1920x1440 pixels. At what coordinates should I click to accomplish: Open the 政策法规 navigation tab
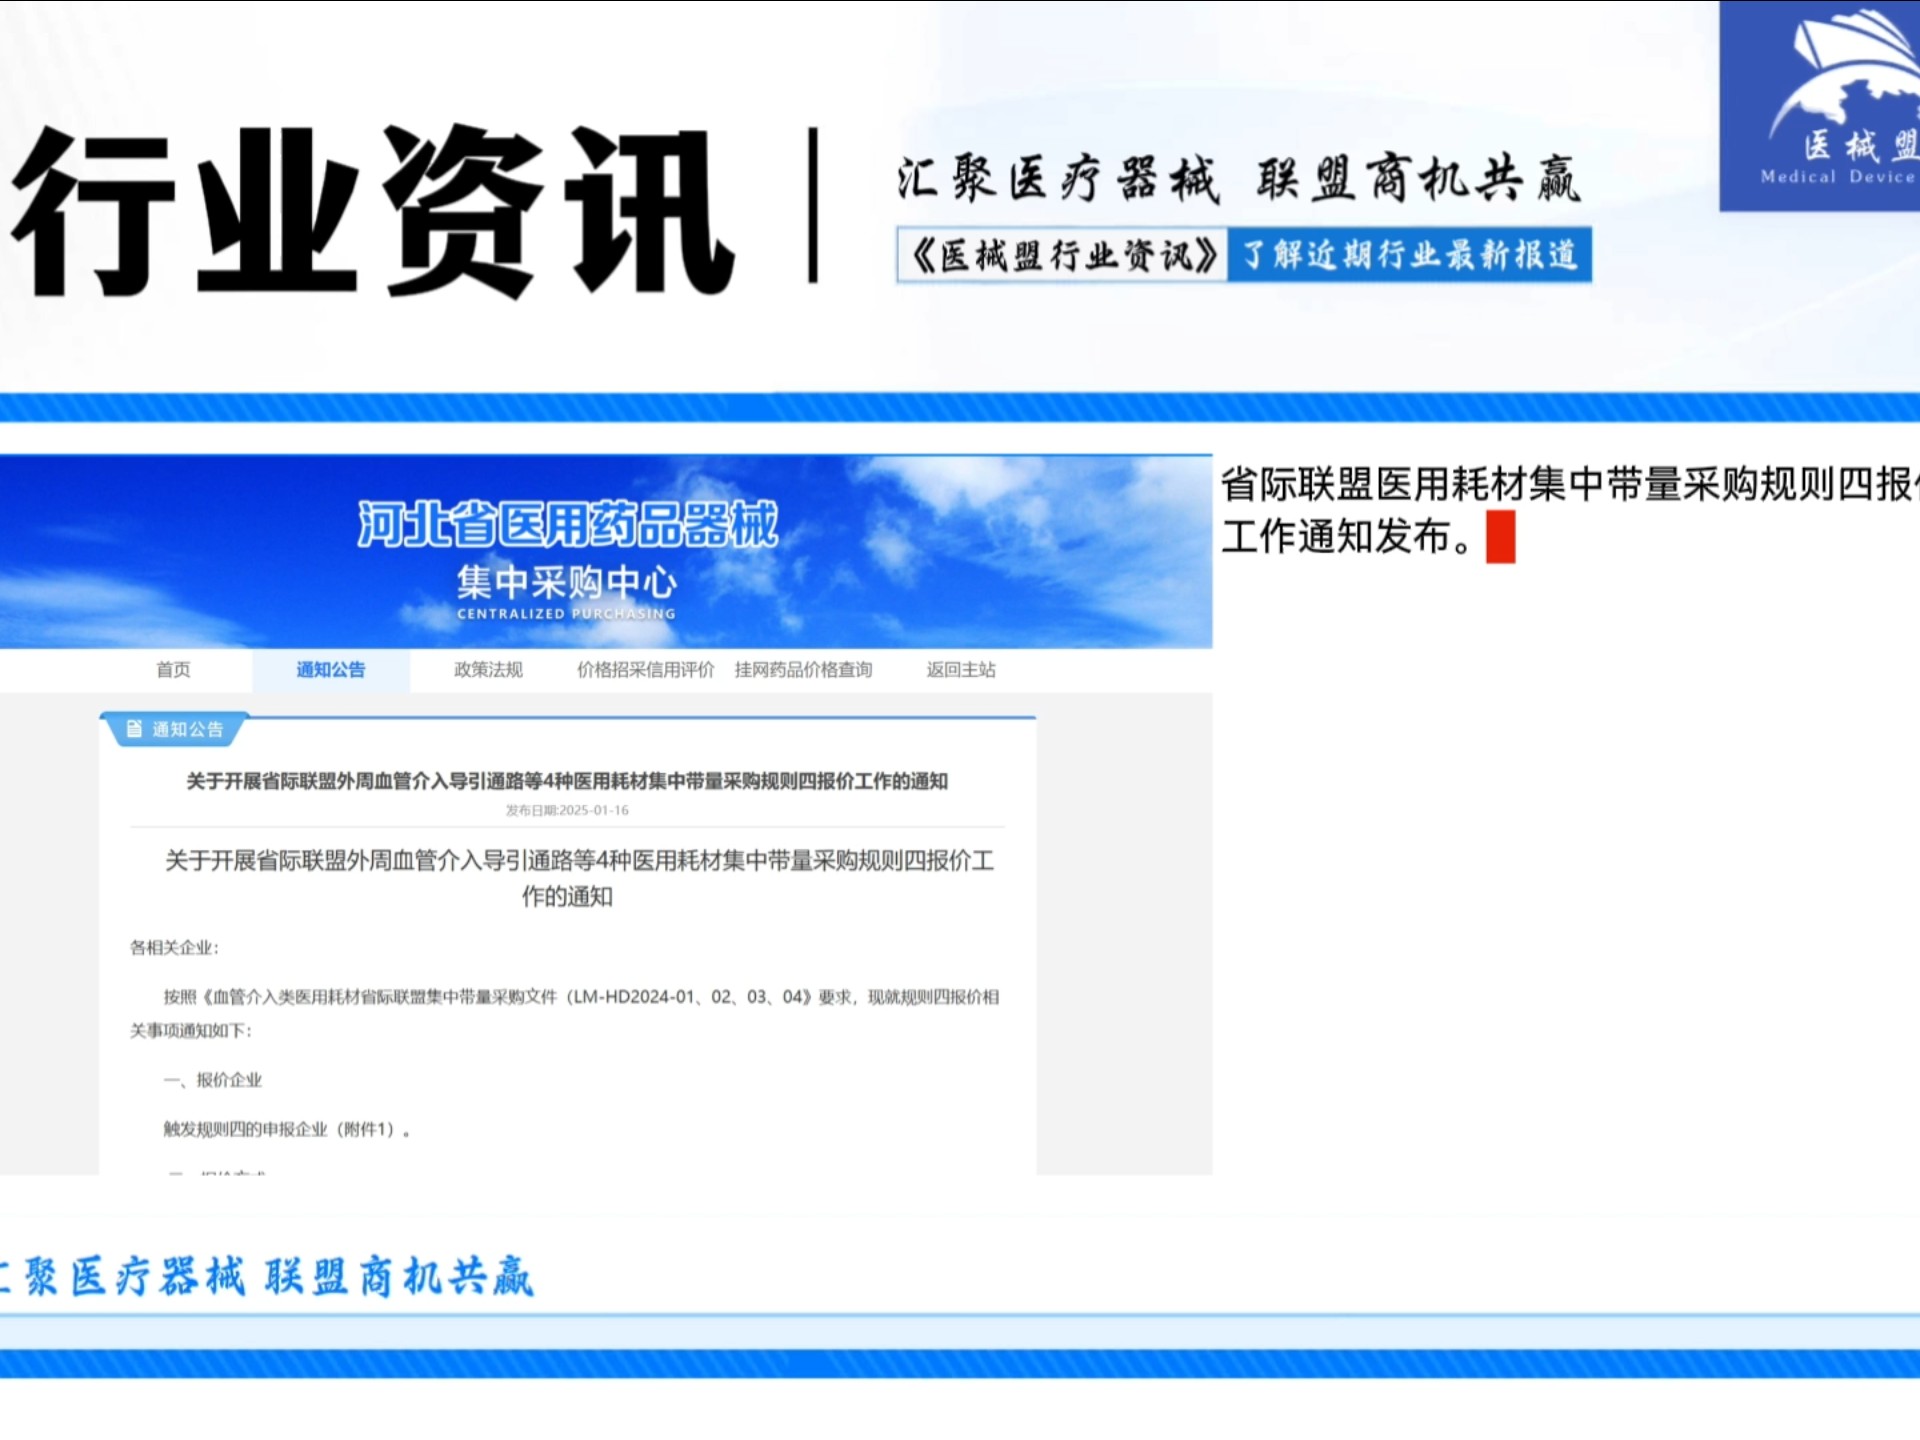(488, 670)
